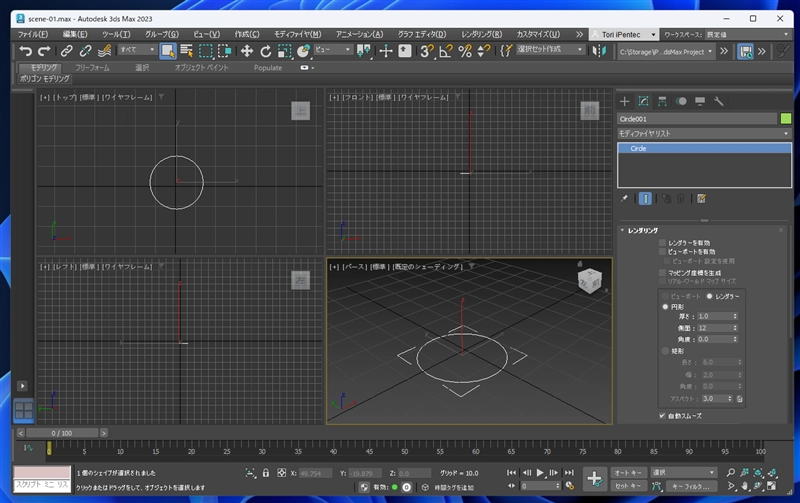Open the Motion command panel tab

(681, 101)
